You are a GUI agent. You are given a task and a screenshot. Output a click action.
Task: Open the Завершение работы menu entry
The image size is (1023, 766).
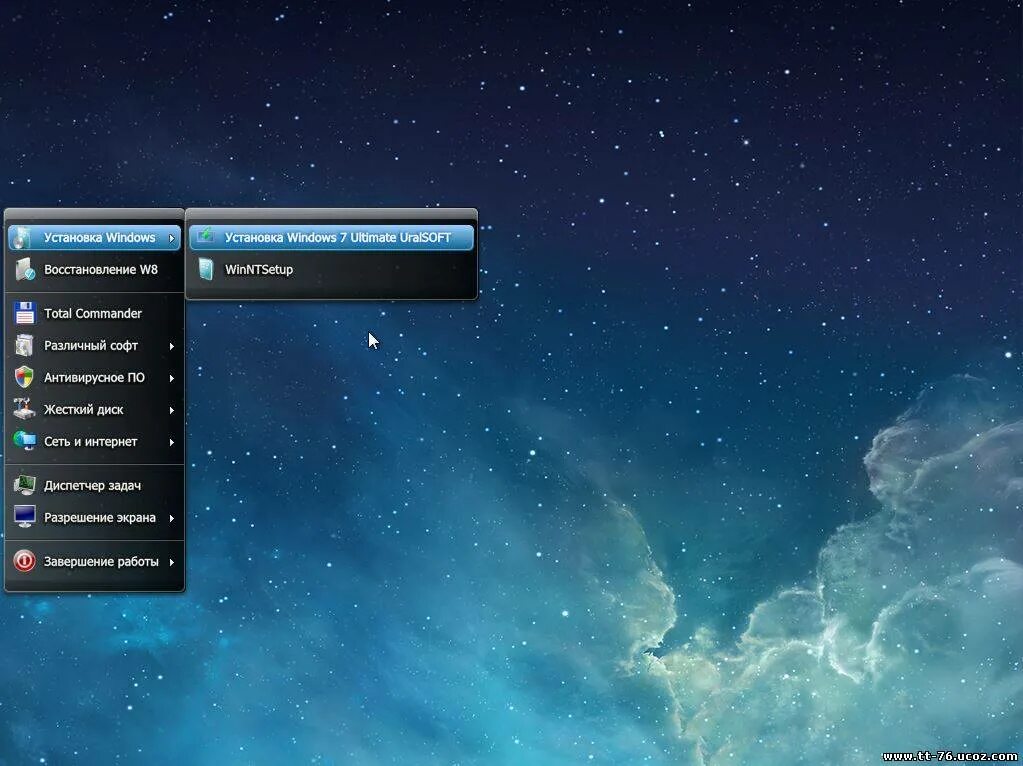pos(95,561)
